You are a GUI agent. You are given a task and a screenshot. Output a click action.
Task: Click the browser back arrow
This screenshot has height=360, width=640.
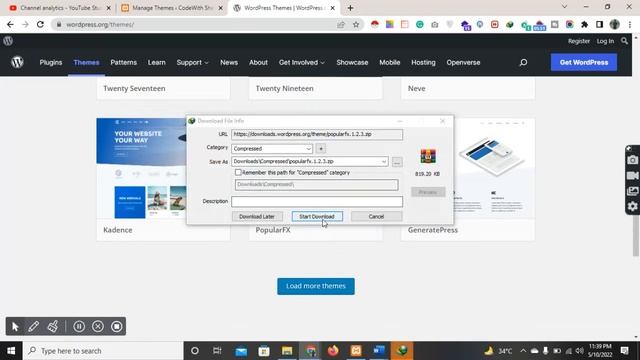click(10, 24)
